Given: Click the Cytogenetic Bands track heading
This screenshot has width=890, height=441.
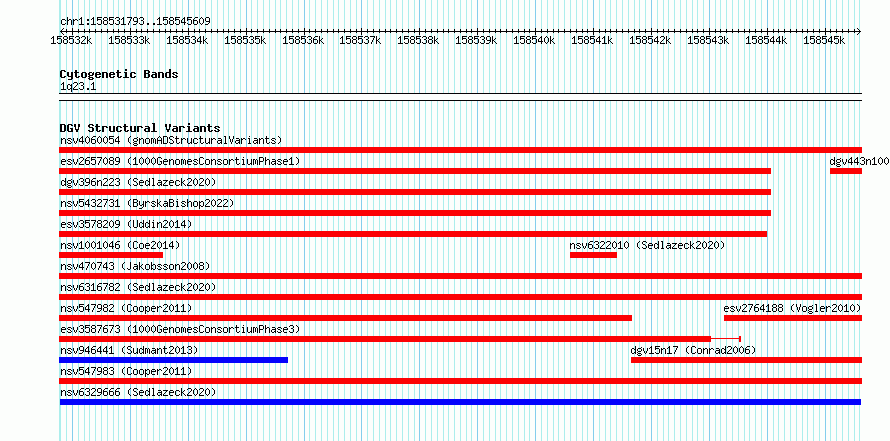Looking at the screenshot, I should point(119,74).
